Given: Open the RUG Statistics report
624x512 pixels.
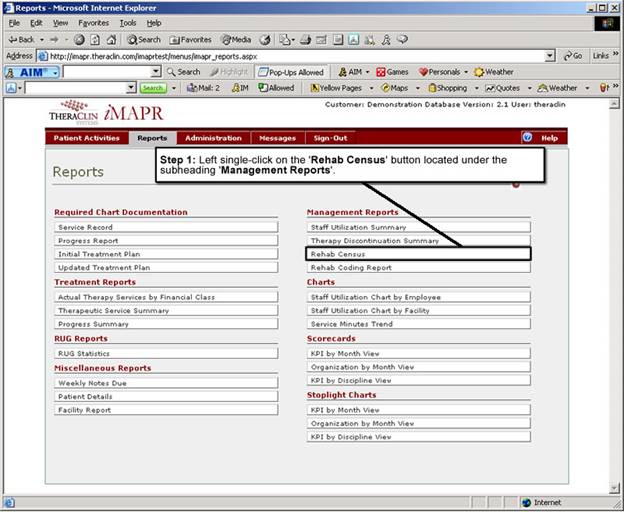Looking at the screenshot, I should pyautogui.click(x=165, y=353).
